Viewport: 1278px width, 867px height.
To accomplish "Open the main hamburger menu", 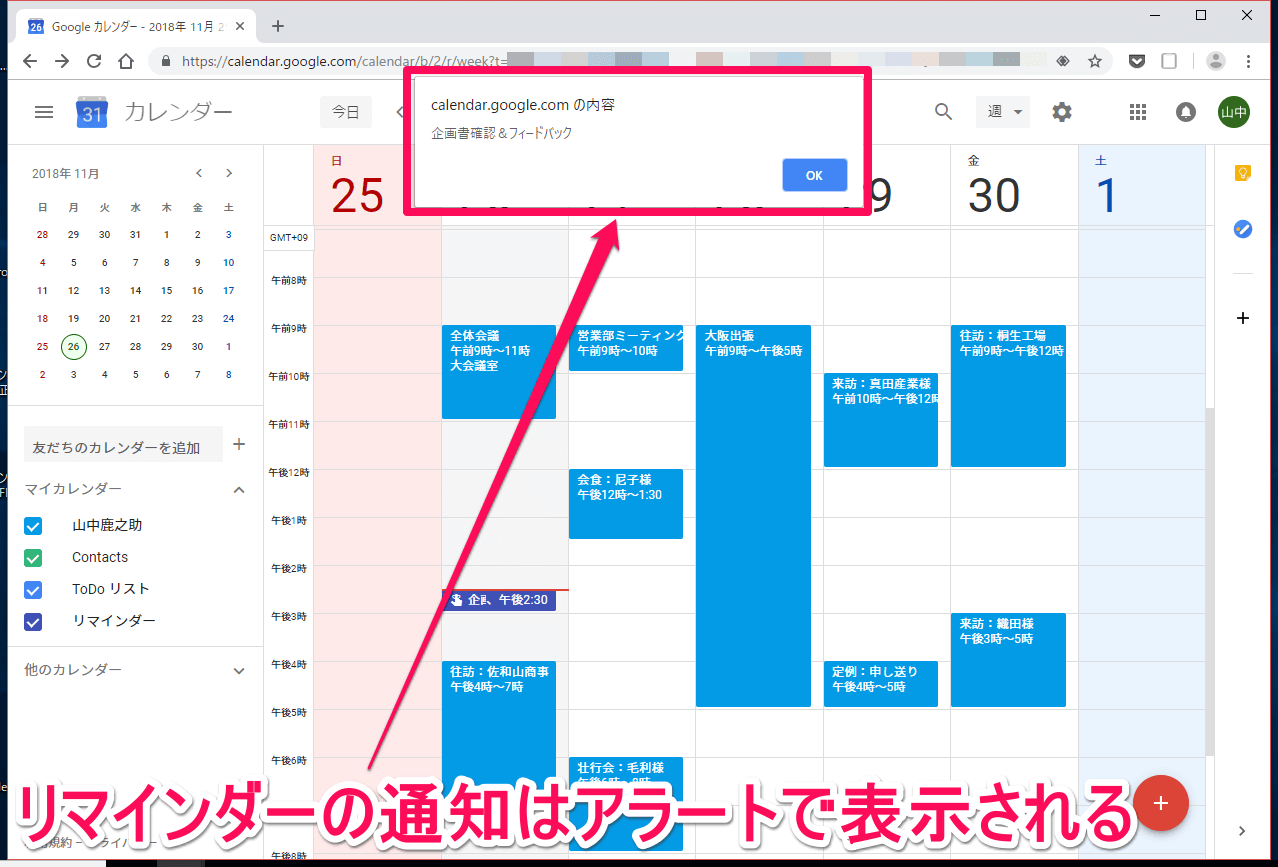I will click(44, 112).
